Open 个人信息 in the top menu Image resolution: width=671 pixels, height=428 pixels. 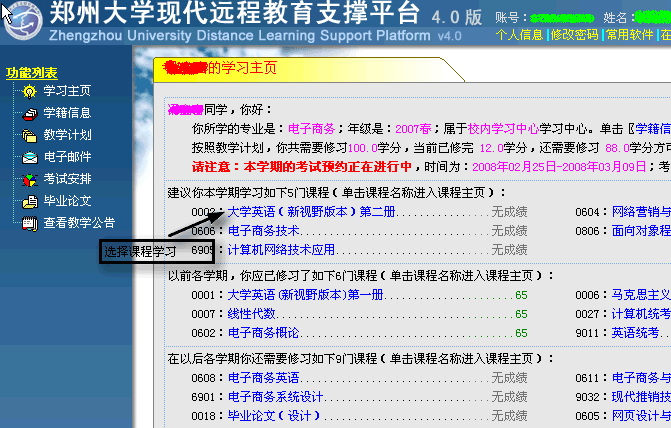pos(519,34)
